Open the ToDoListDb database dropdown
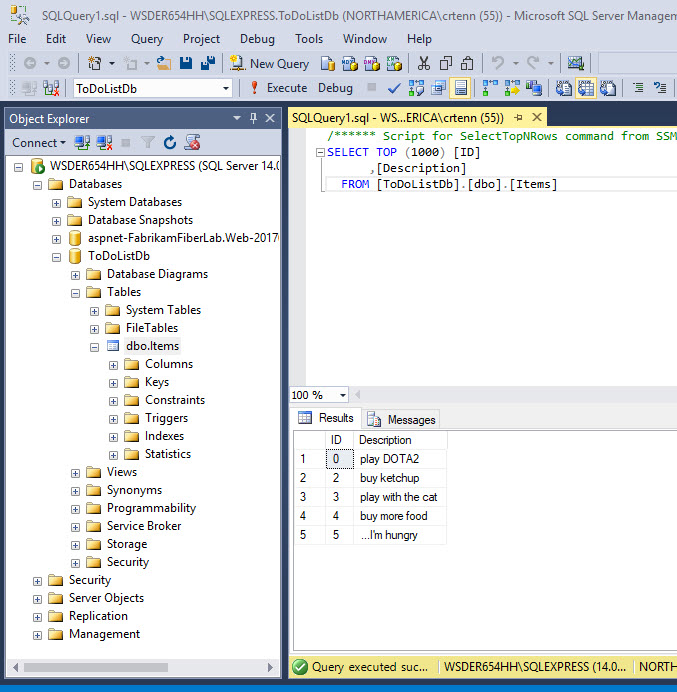 (226, 89)
